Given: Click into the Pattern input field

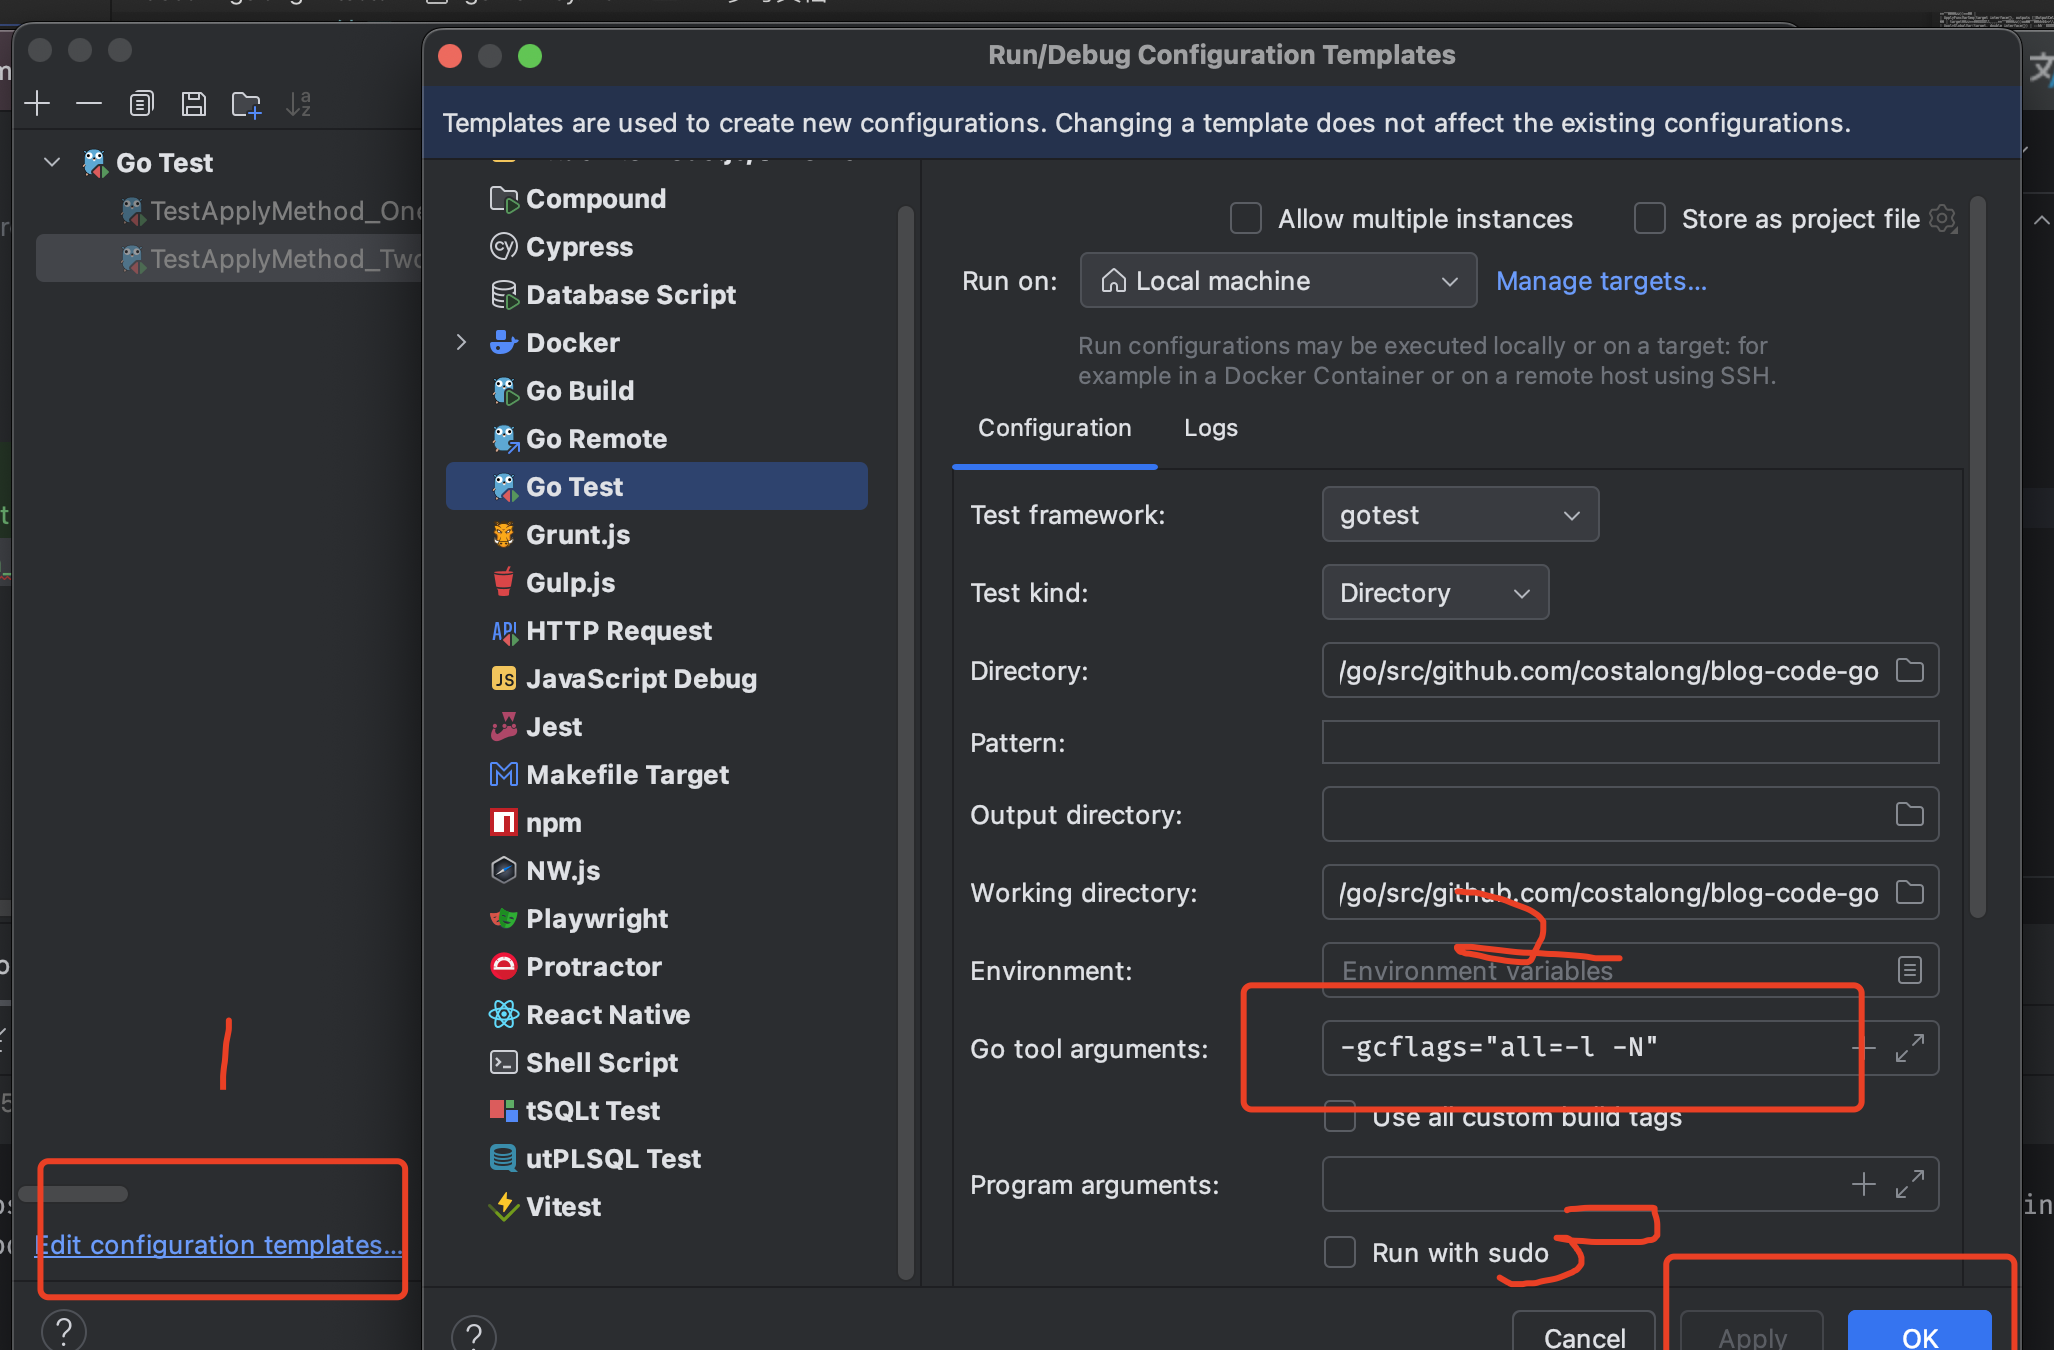Looking at the screenshot, I should coord(1630,743).
